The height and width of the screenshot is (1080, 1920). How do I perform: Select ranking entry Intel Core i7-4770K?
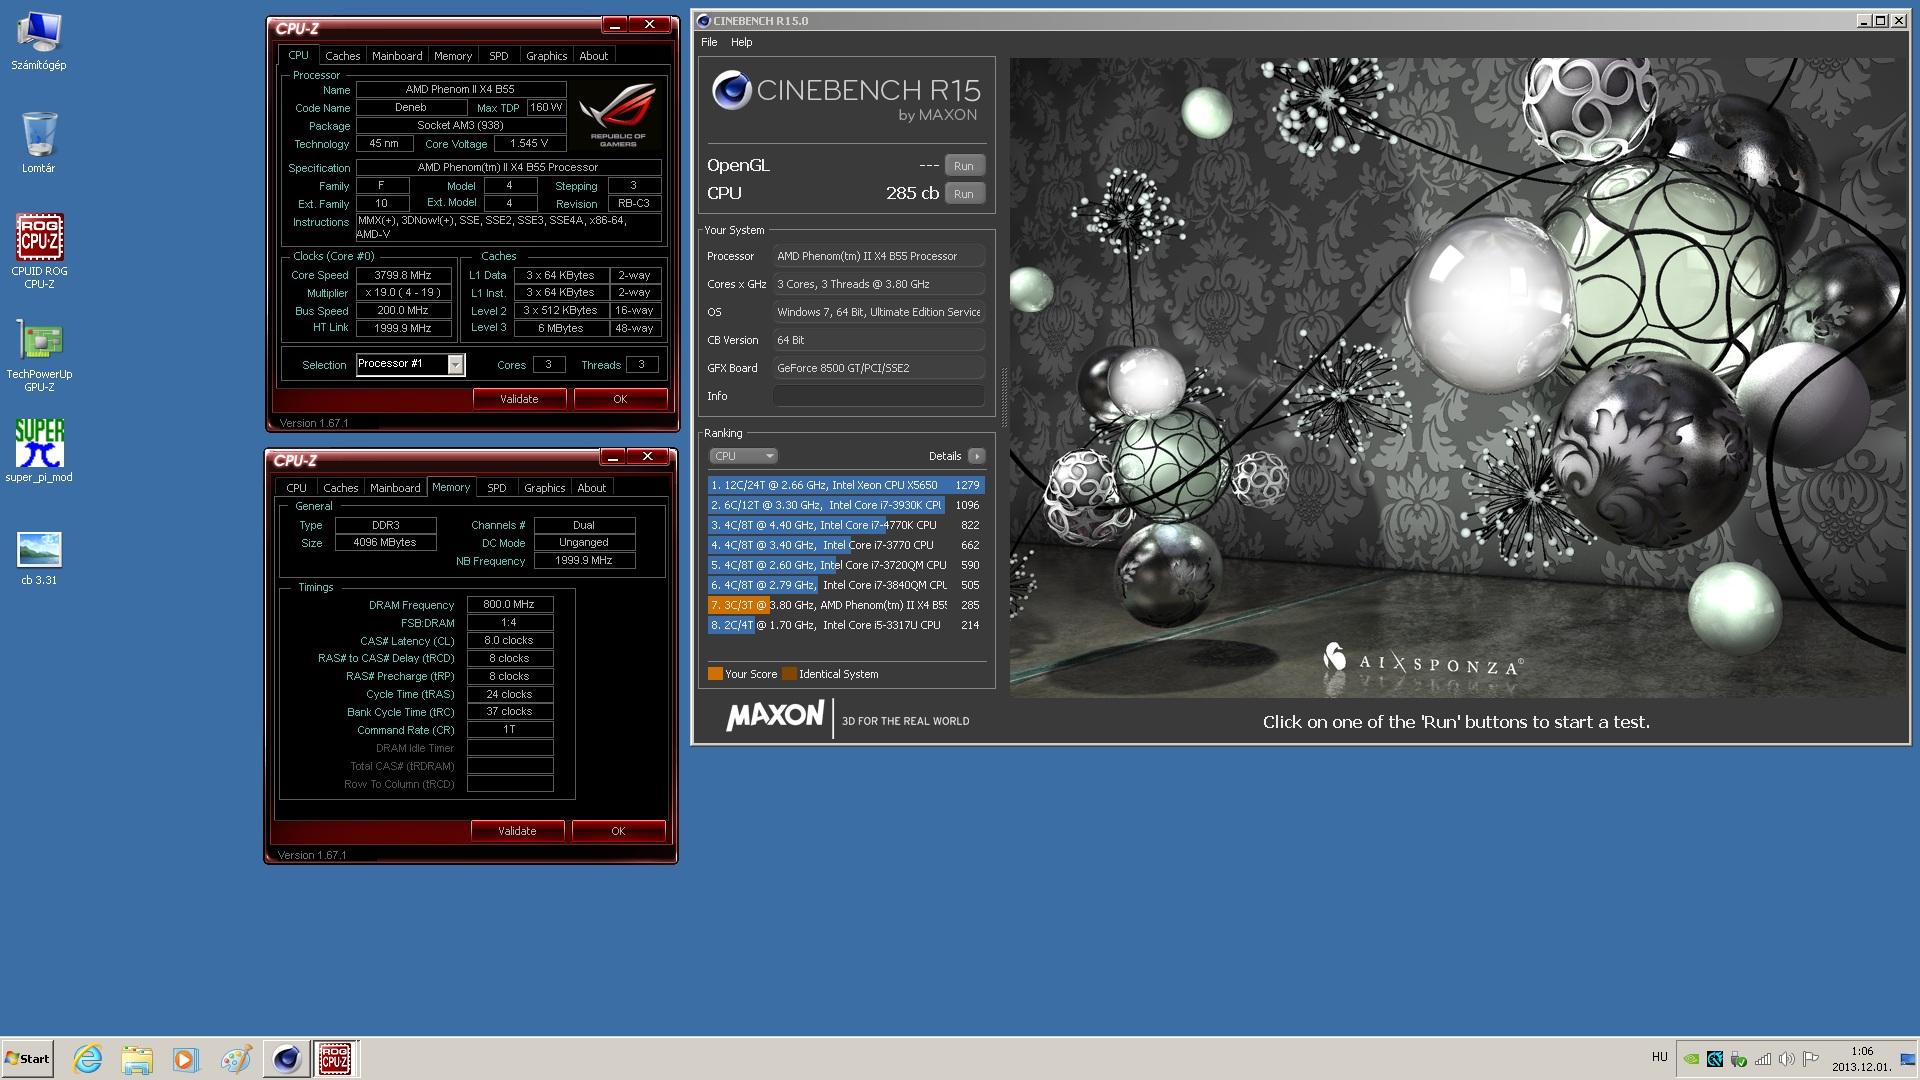click(x=846, y=525)
